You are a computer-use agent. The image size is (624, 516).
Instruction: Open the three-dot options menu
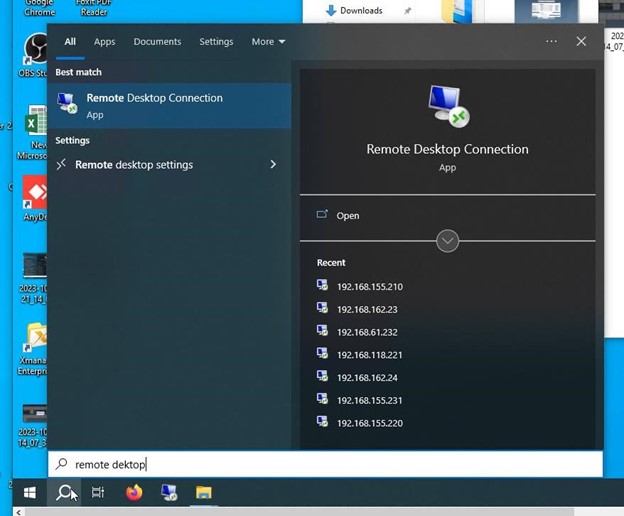tap(551, 42)
